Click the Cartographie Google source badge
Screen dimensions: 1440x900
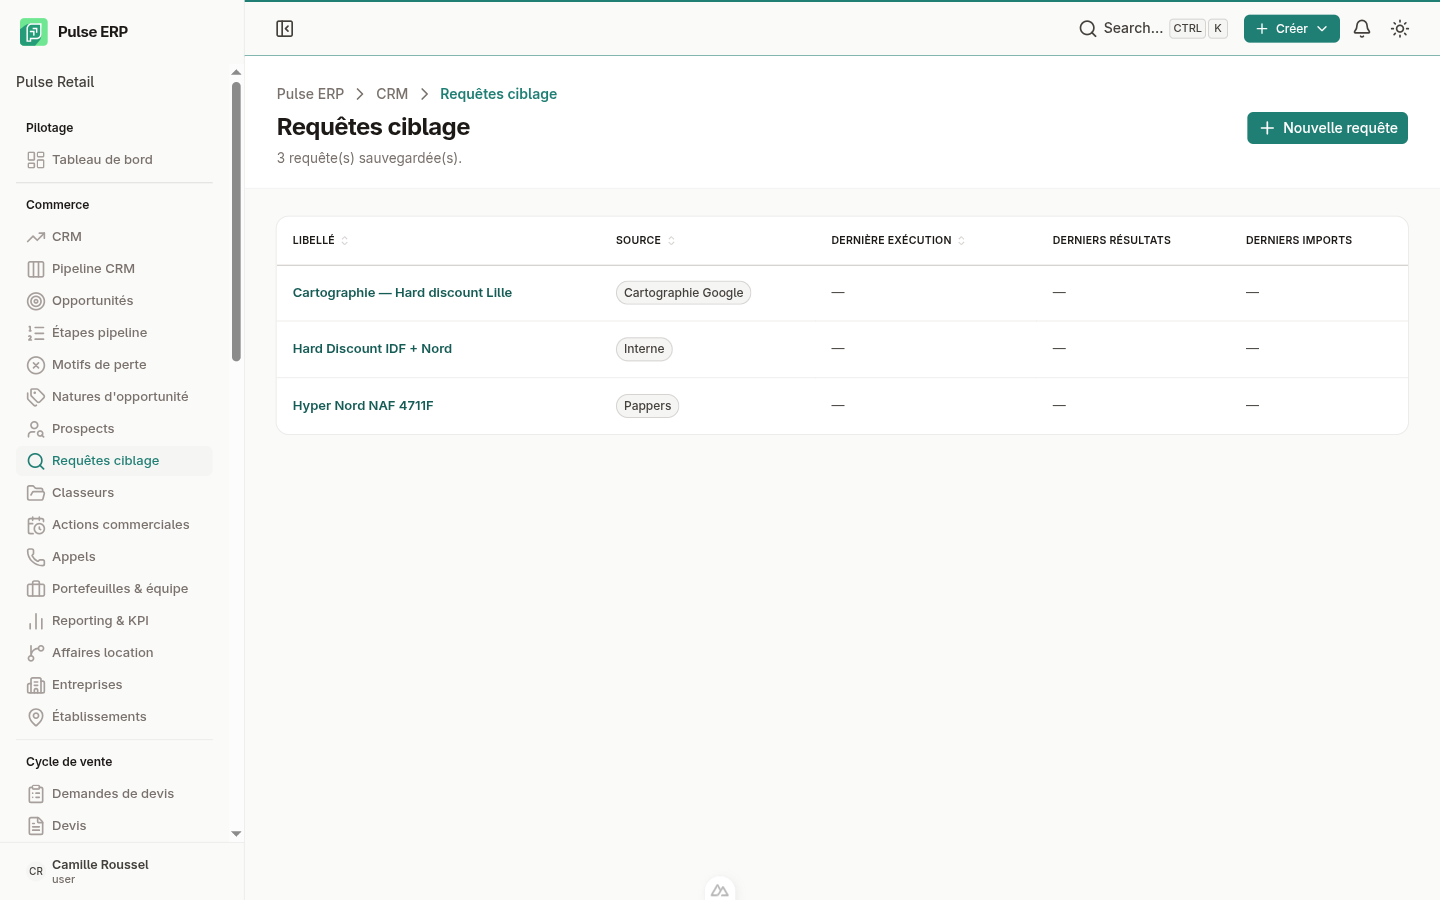click(683, 293)
